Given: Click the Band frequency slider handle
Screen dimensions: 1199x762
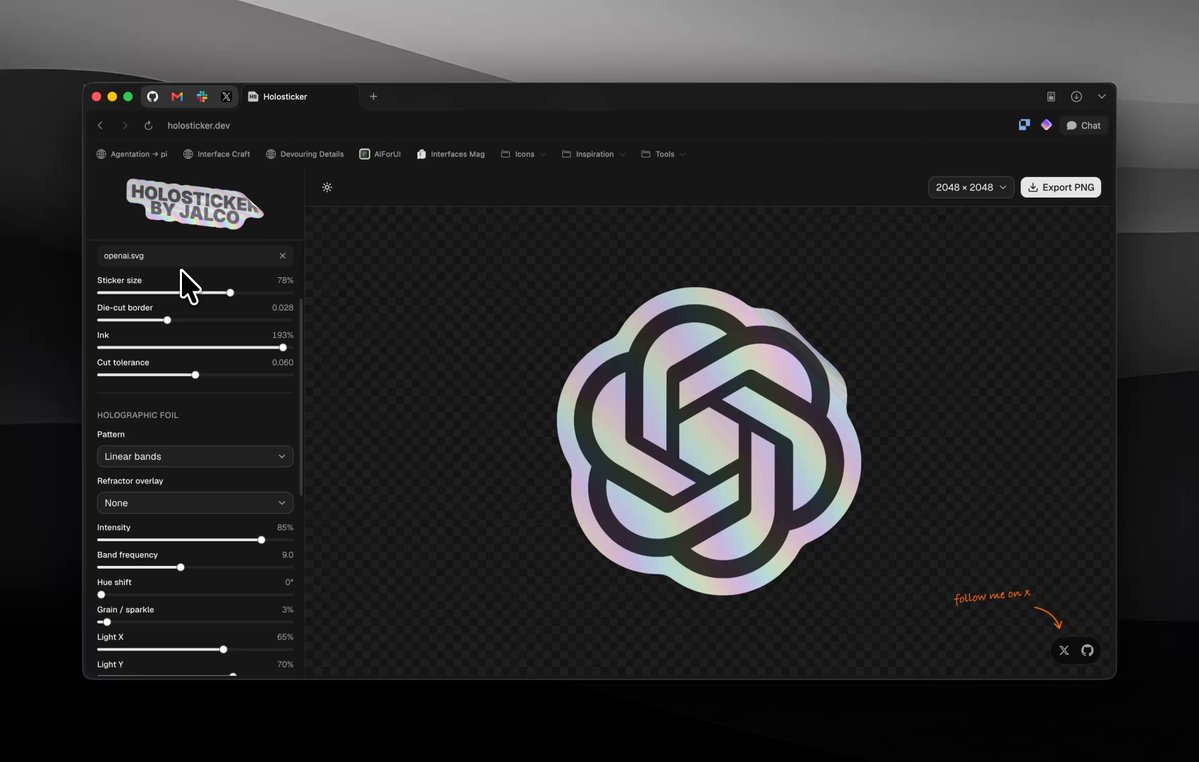Looking at the screenshot, I should (180, 567).
